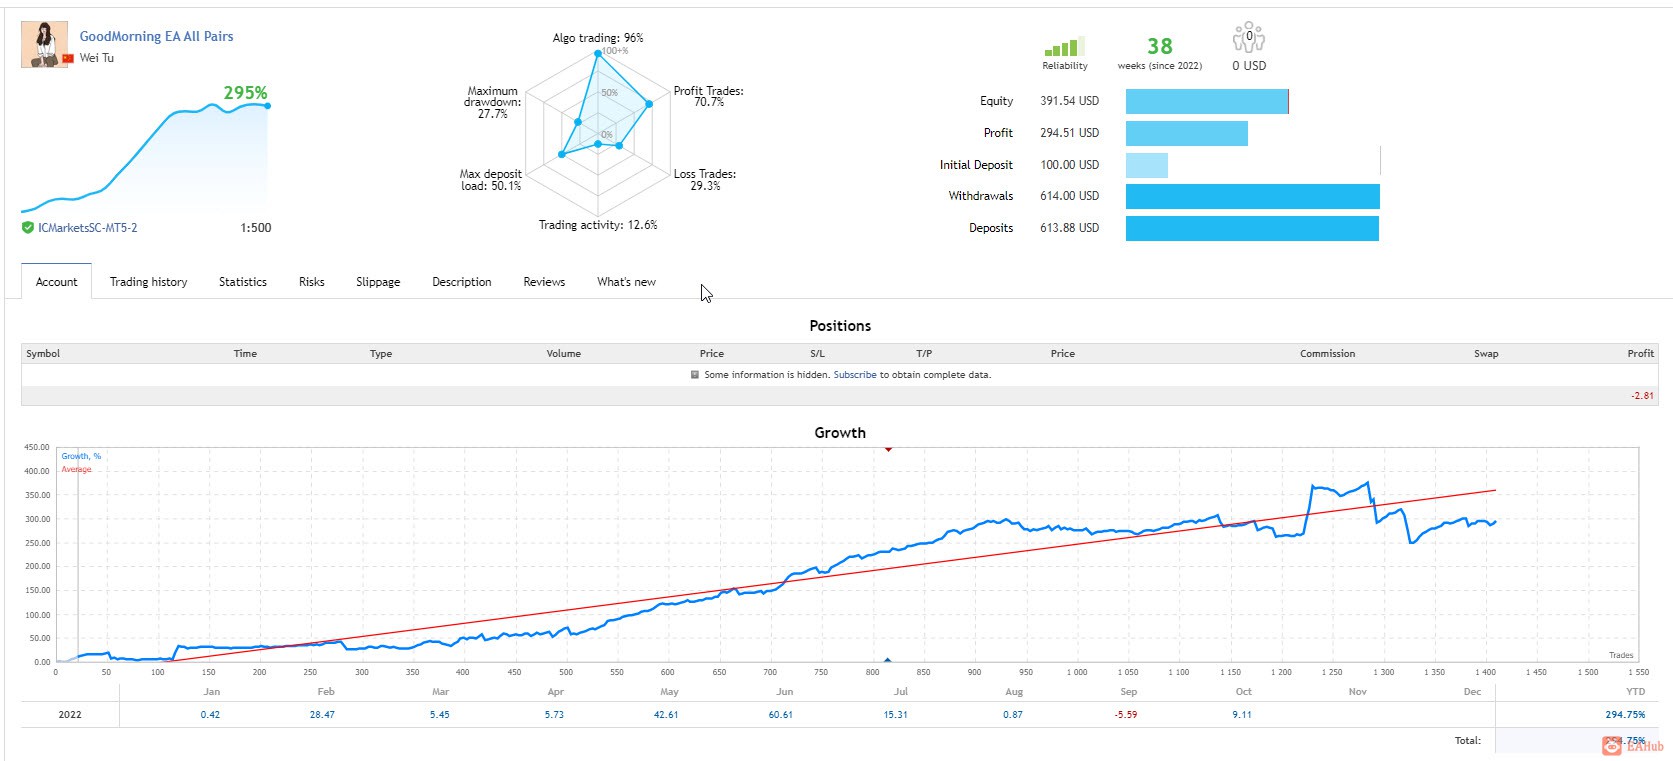Click the subscribers people icon above 0 USD
The width and height of the screenshot is (1673, 761).
pyautogui.click(x=1249, y=39)
